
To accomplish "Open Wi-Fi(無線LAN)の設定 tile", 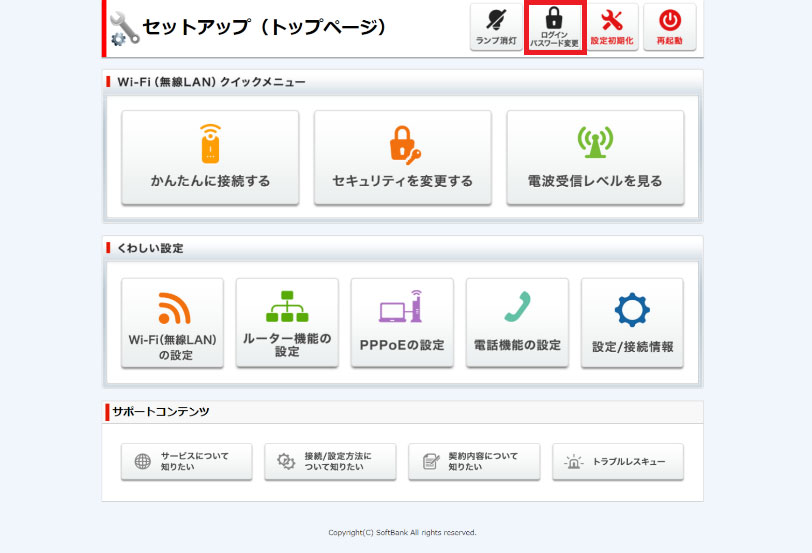I will point(173,322).
